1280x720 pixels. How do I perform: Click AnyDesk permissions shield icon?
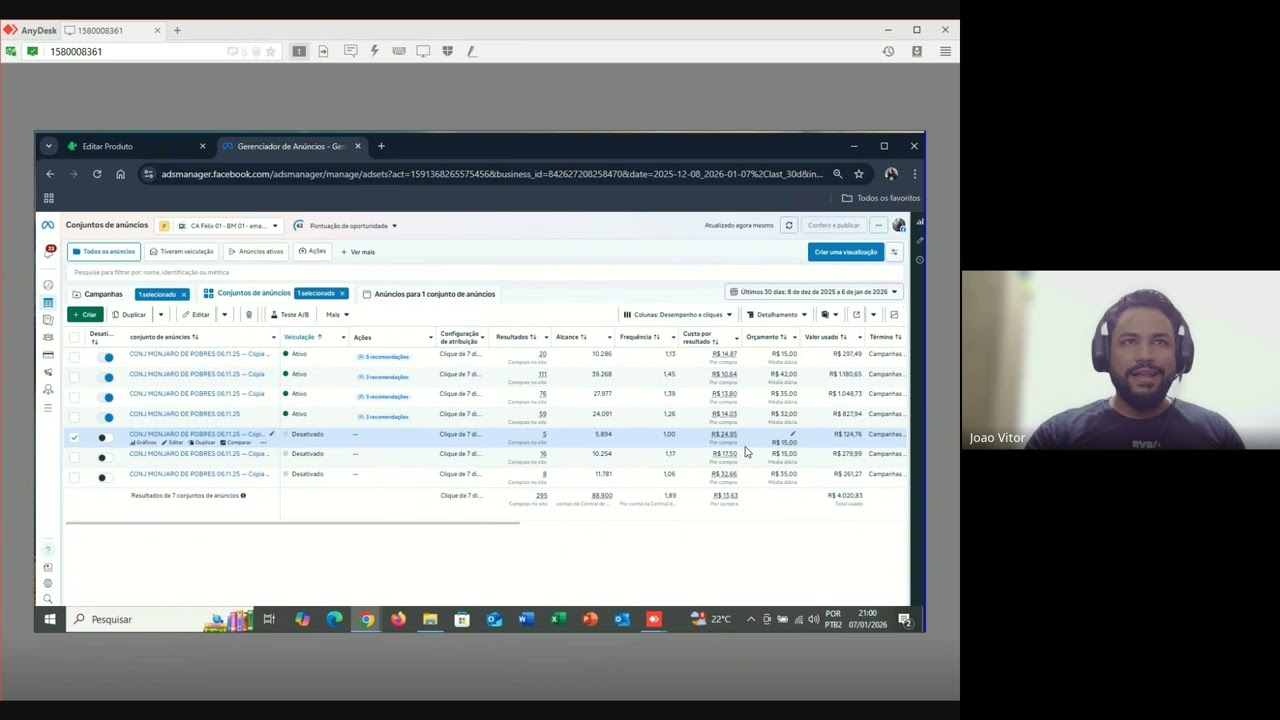coord(447,51)
